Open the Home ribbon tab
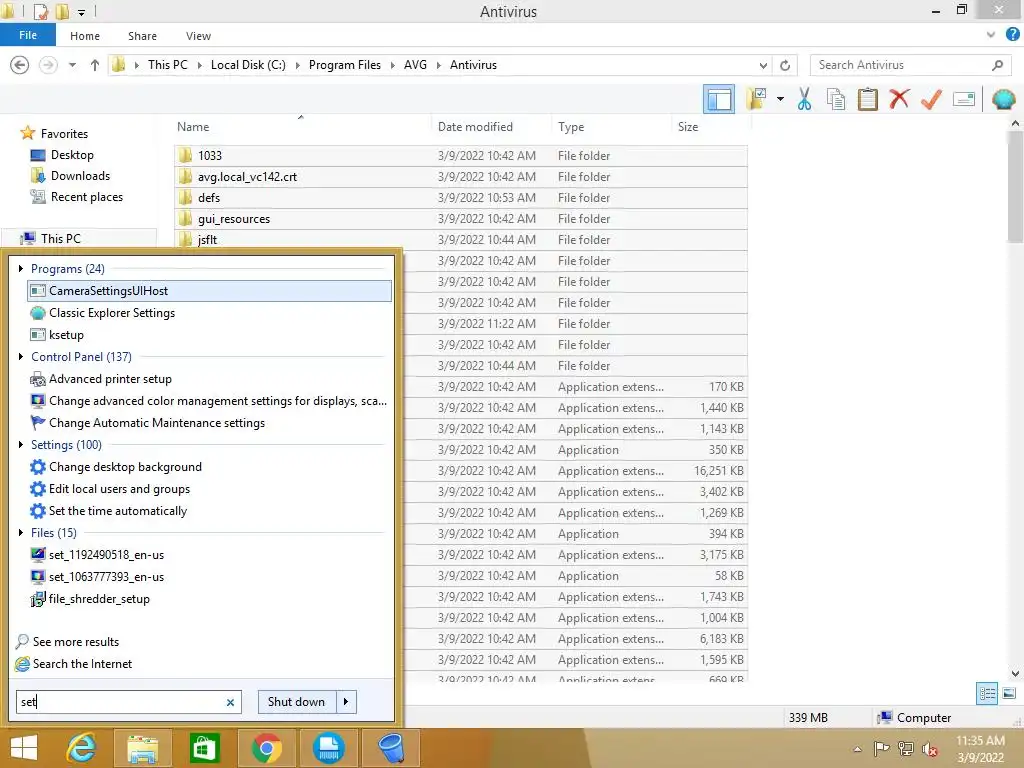The image size is (1024, 768). point(85,36)
